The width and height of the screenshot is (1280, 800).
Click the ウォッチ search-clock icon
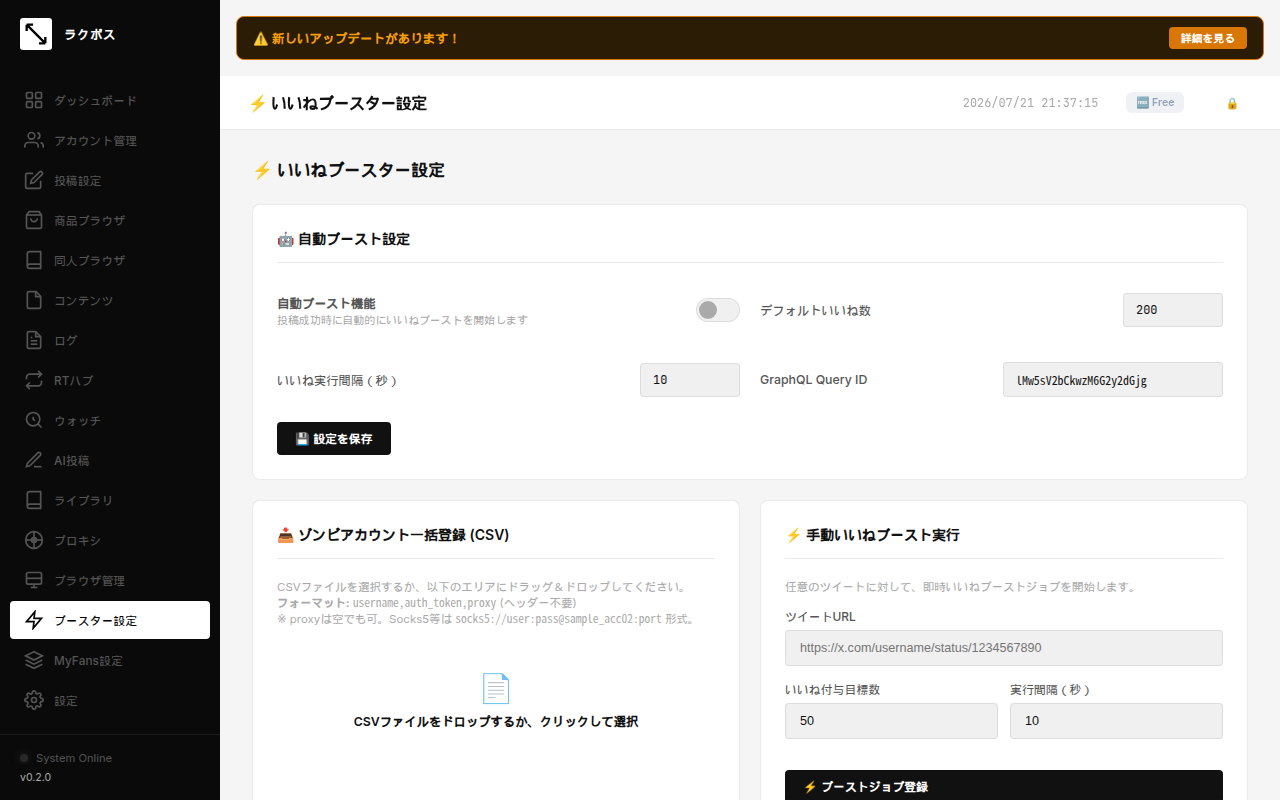tap(34, 420)
